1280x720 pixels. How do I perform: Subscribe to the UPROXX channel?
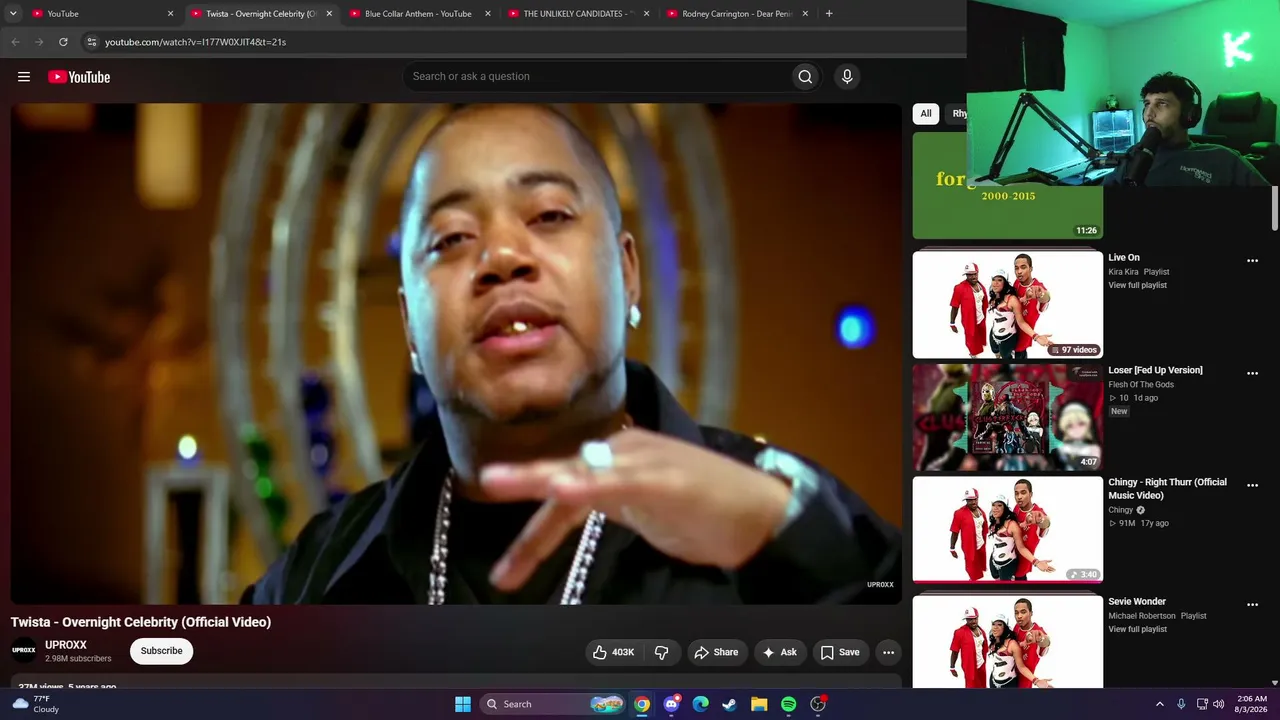[x=161, y=651]
